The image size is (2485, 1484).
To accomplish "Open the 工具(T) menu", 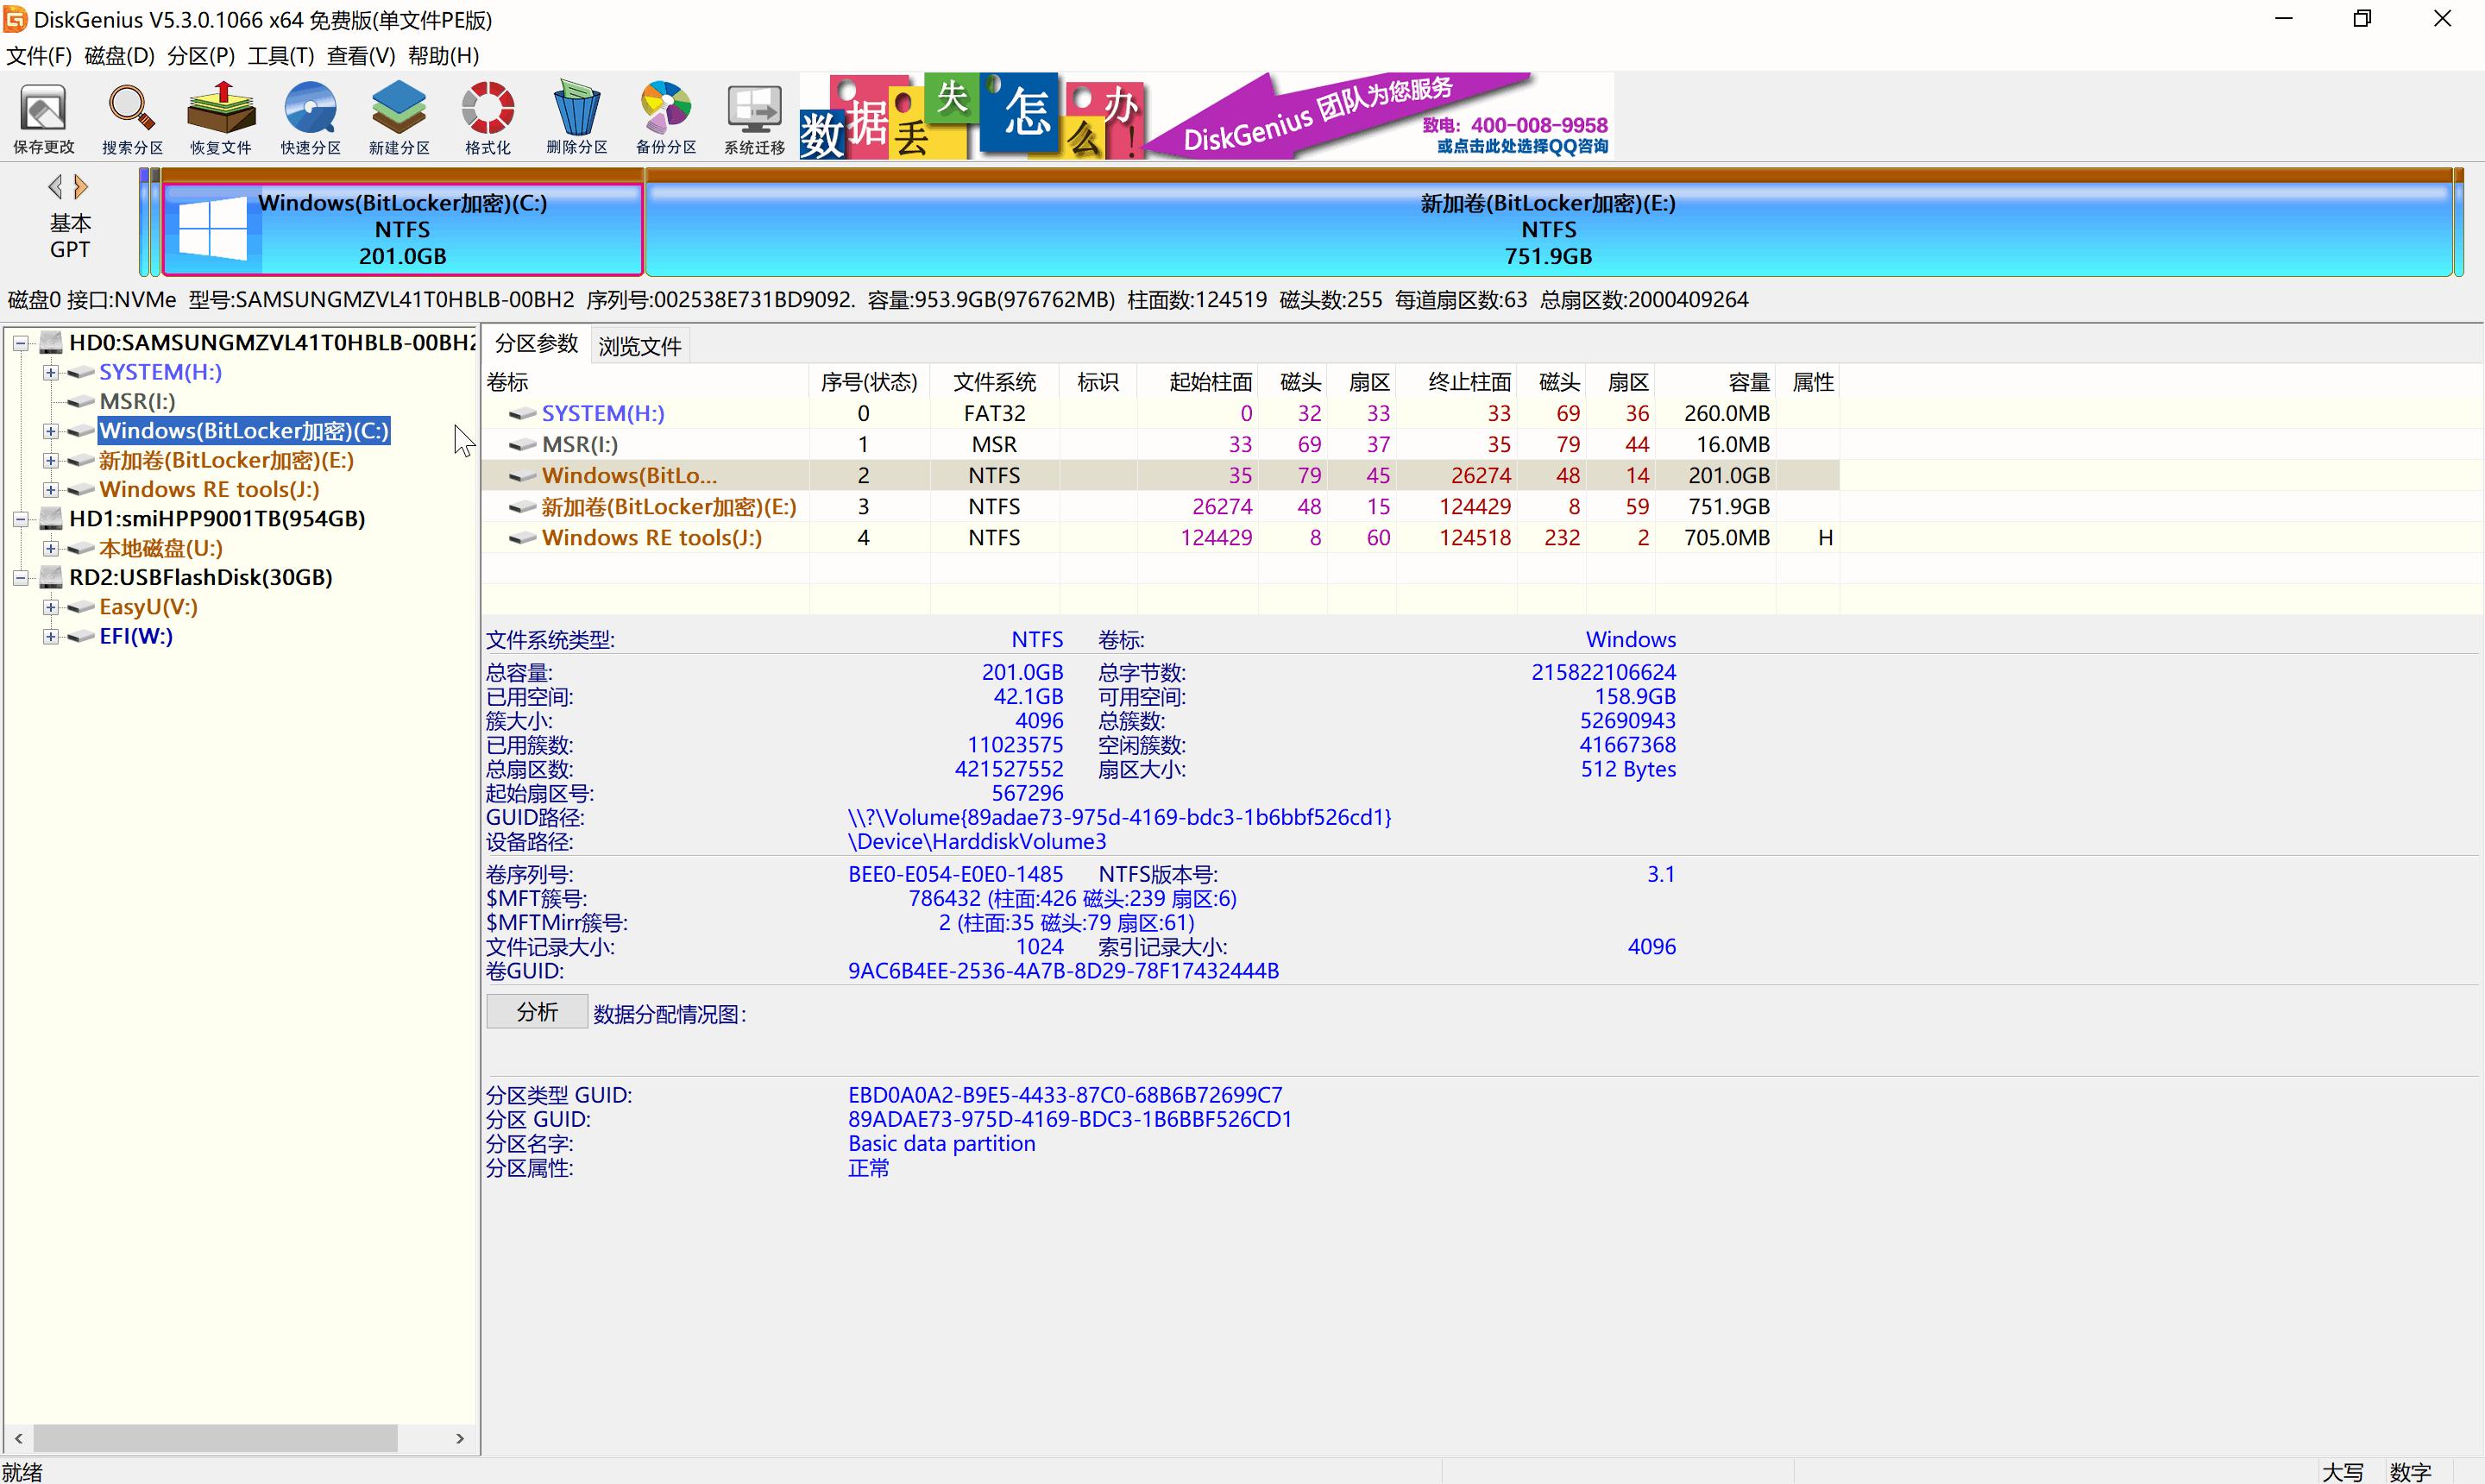I will coord(280,56).
